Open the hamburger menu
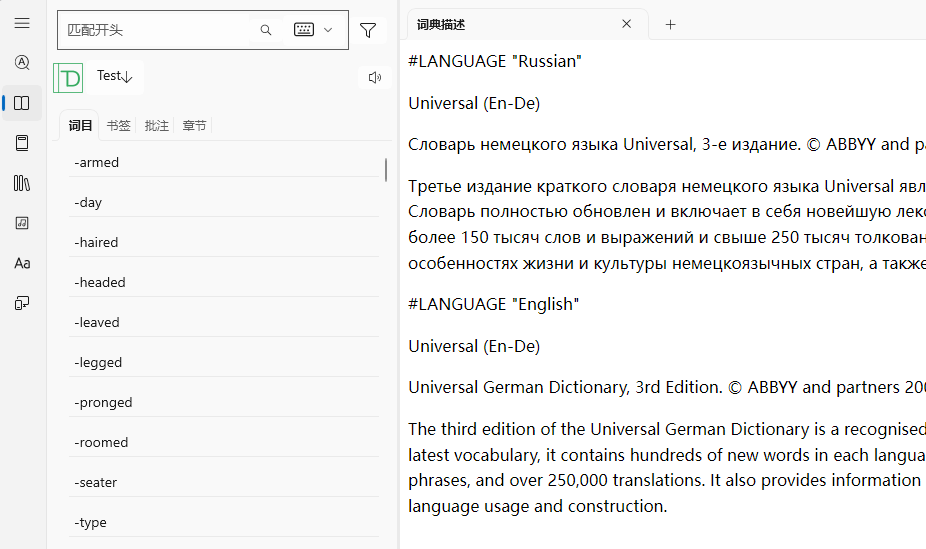 click(x=22, y=23)
